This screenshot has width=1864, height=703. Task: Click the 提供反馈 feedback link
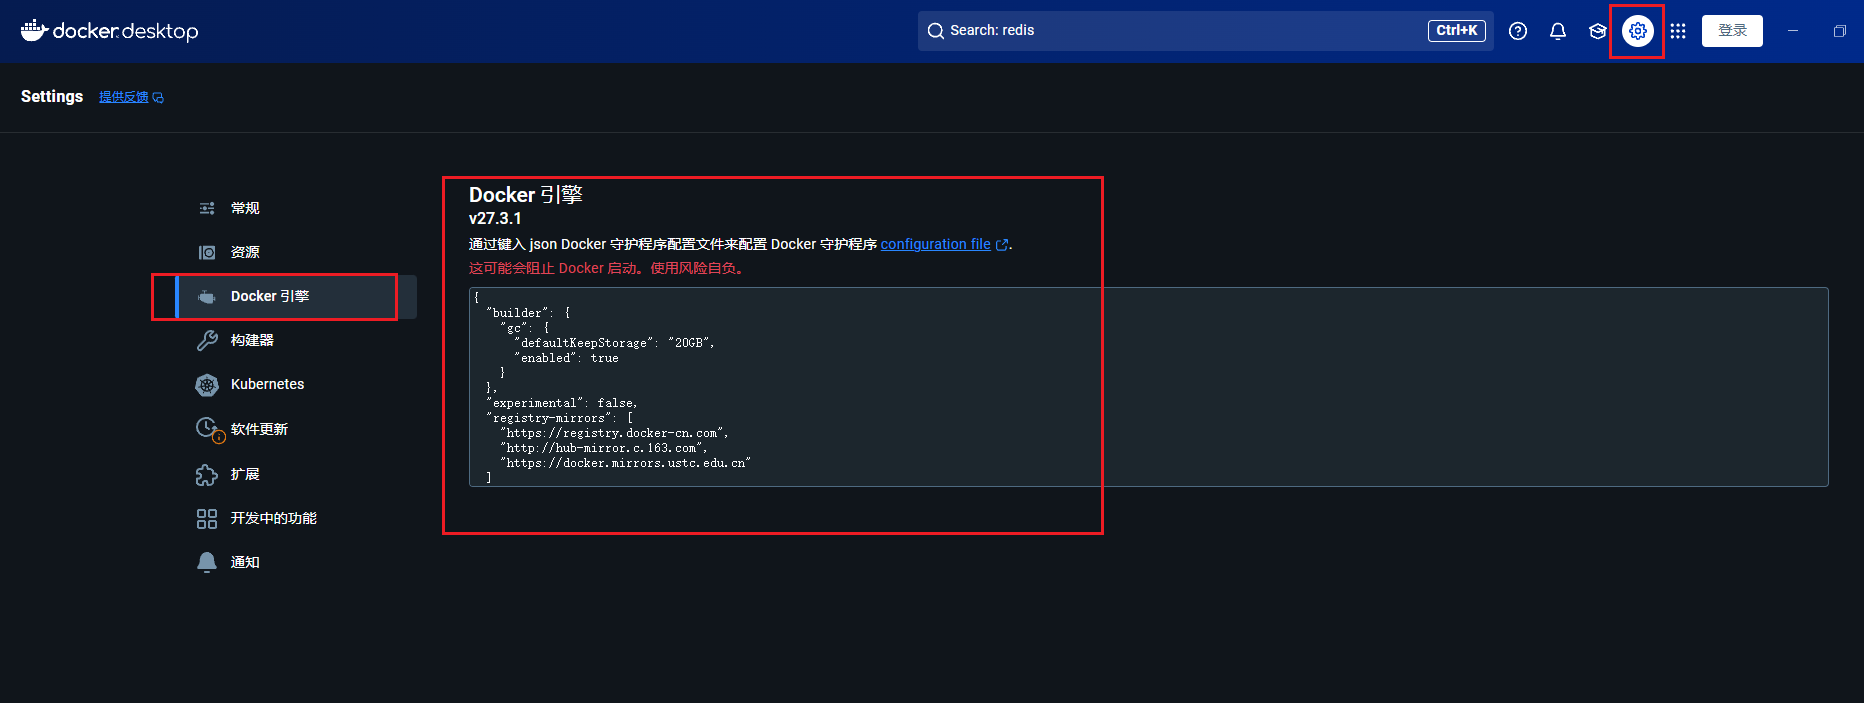124,97
